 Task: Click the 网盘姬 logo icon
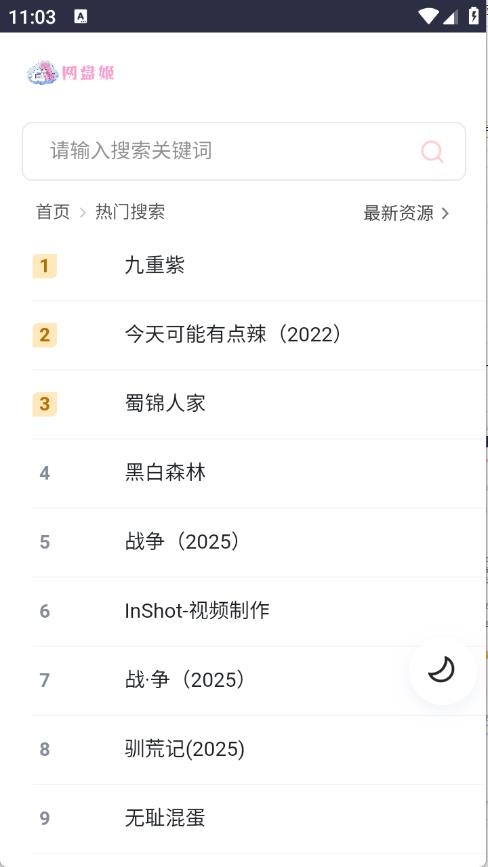pyautogui.click(x=70, y=72)
